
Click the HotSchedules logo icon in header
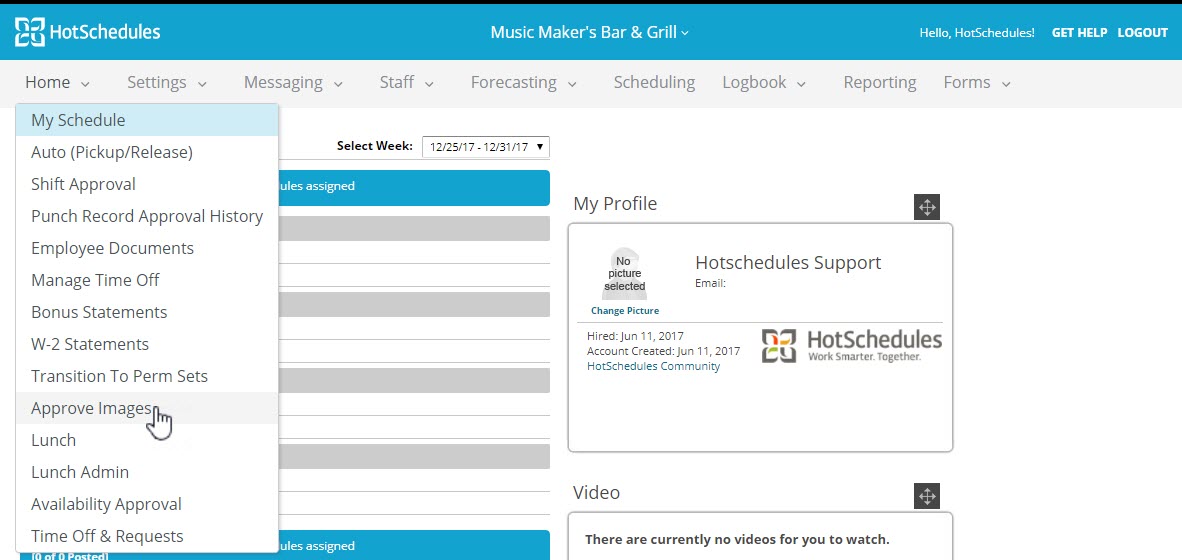[x=29, y=32]
